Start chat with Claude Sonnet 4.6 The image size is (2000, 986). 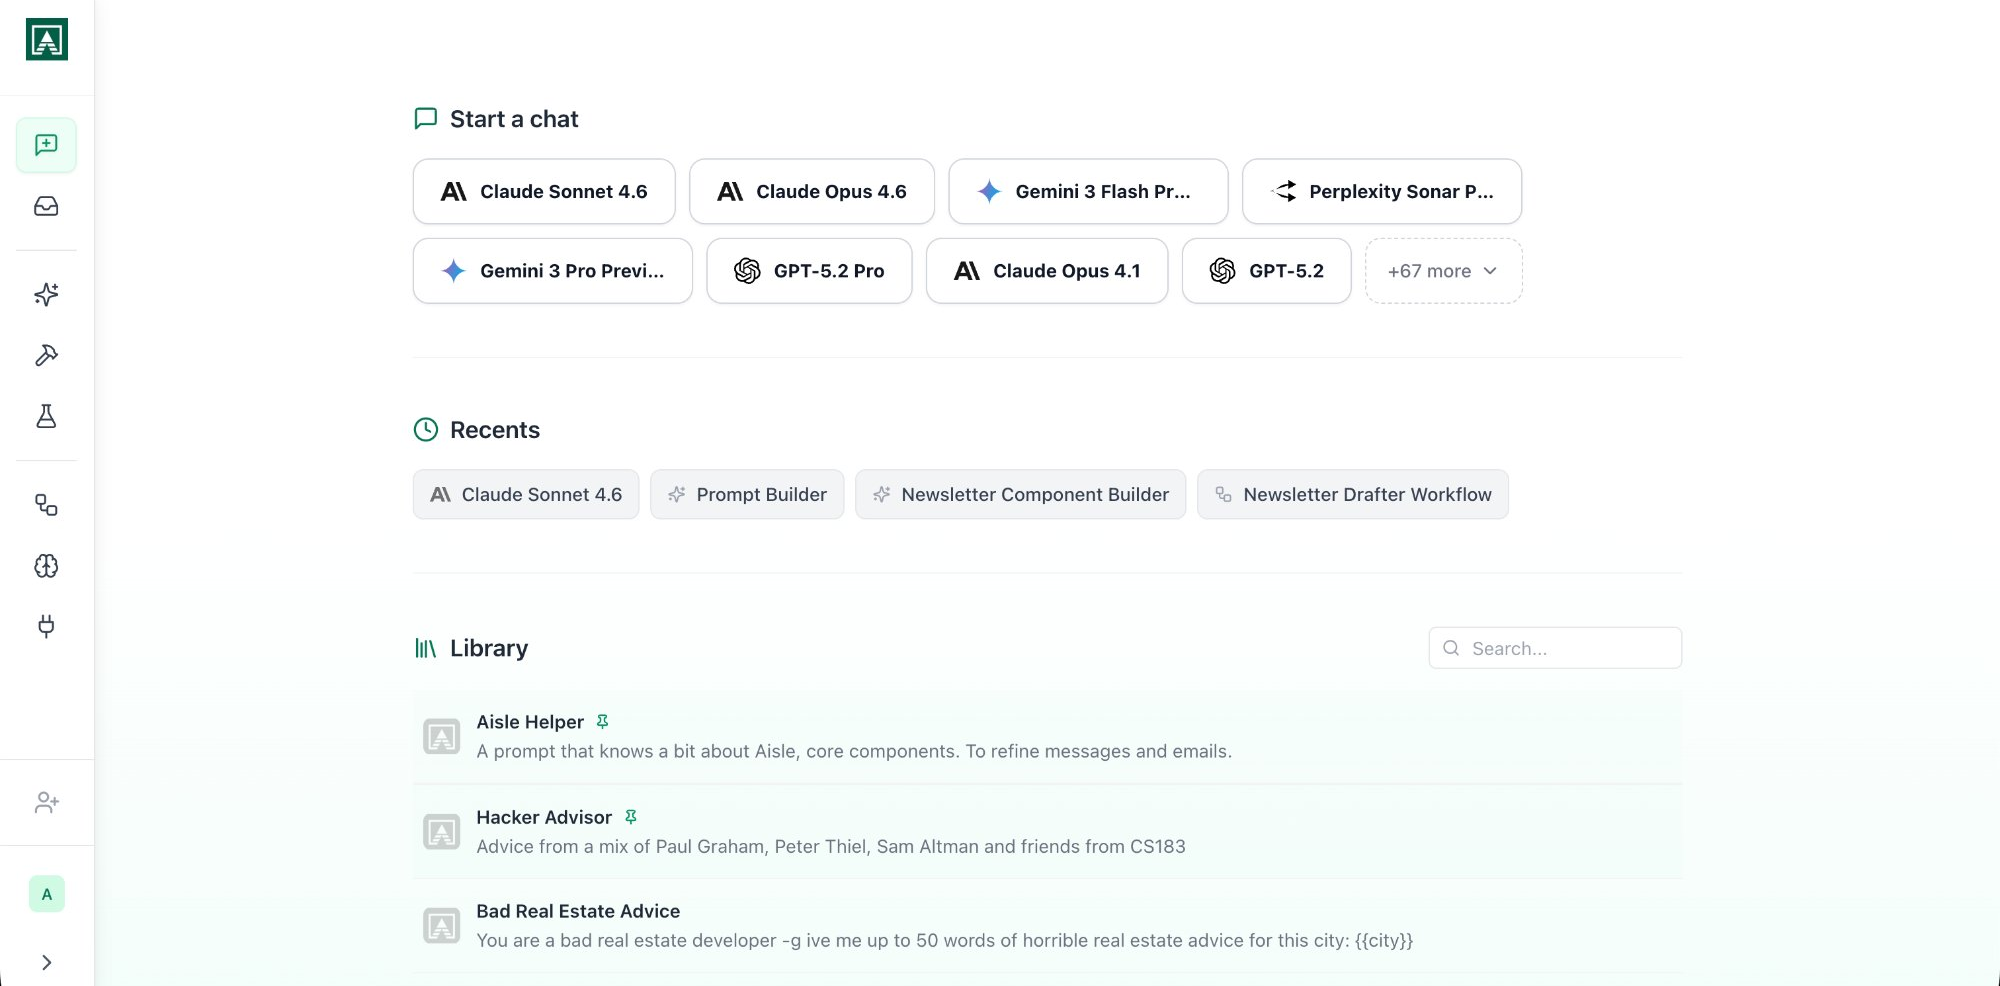[x=544, y=191]
